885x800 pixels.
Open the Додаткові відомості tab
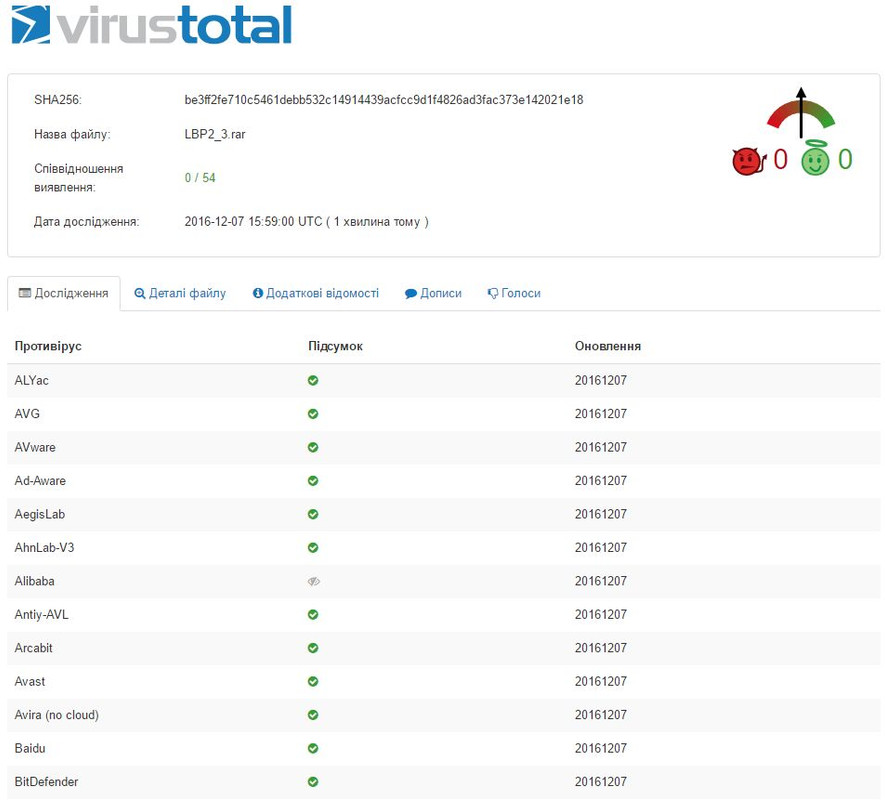coord(316,293)
